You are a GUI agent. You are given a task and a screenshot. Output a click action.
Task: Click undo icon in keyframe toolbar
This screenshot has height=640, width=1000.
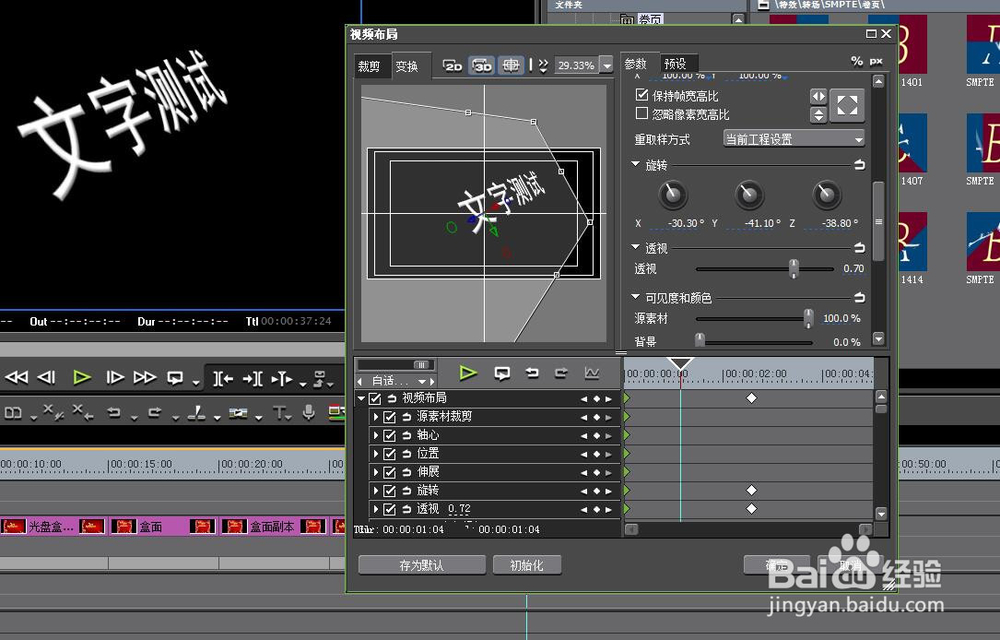531,373
